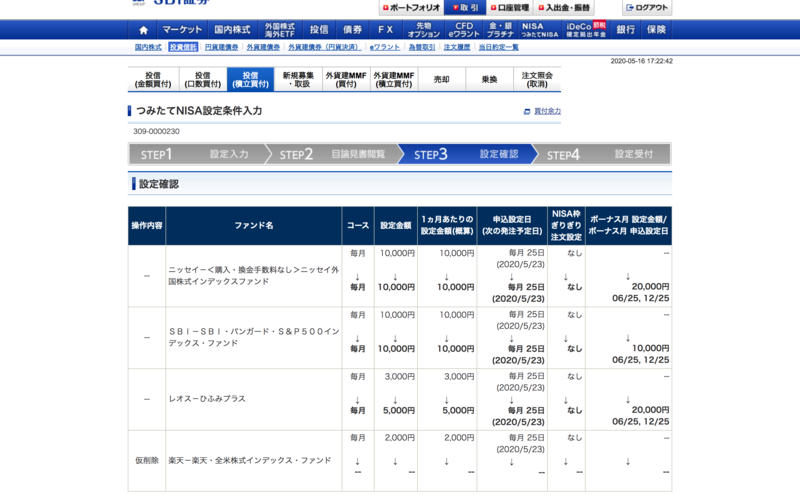The width and height of the screenshot is (800, 500).
Task: Switch to 投信(金額買付) tab
Action: (153, 80)
